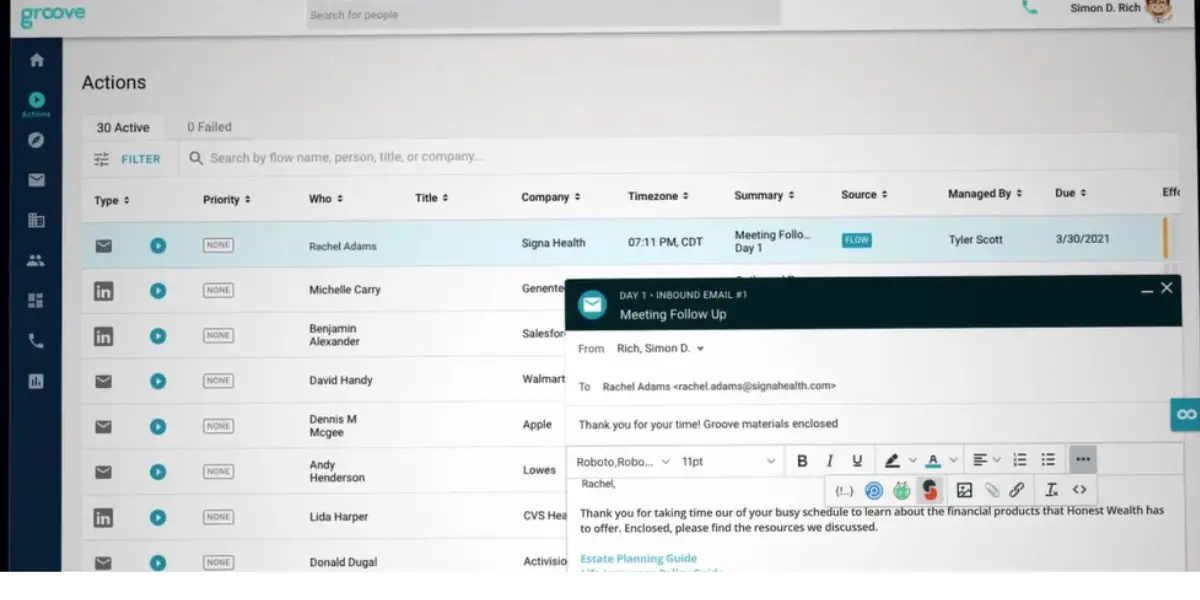The height and width of the screenshot is (600, 1200).
Task: Click the Simon D. Rich user name
Action: [x=1105, y=8]
